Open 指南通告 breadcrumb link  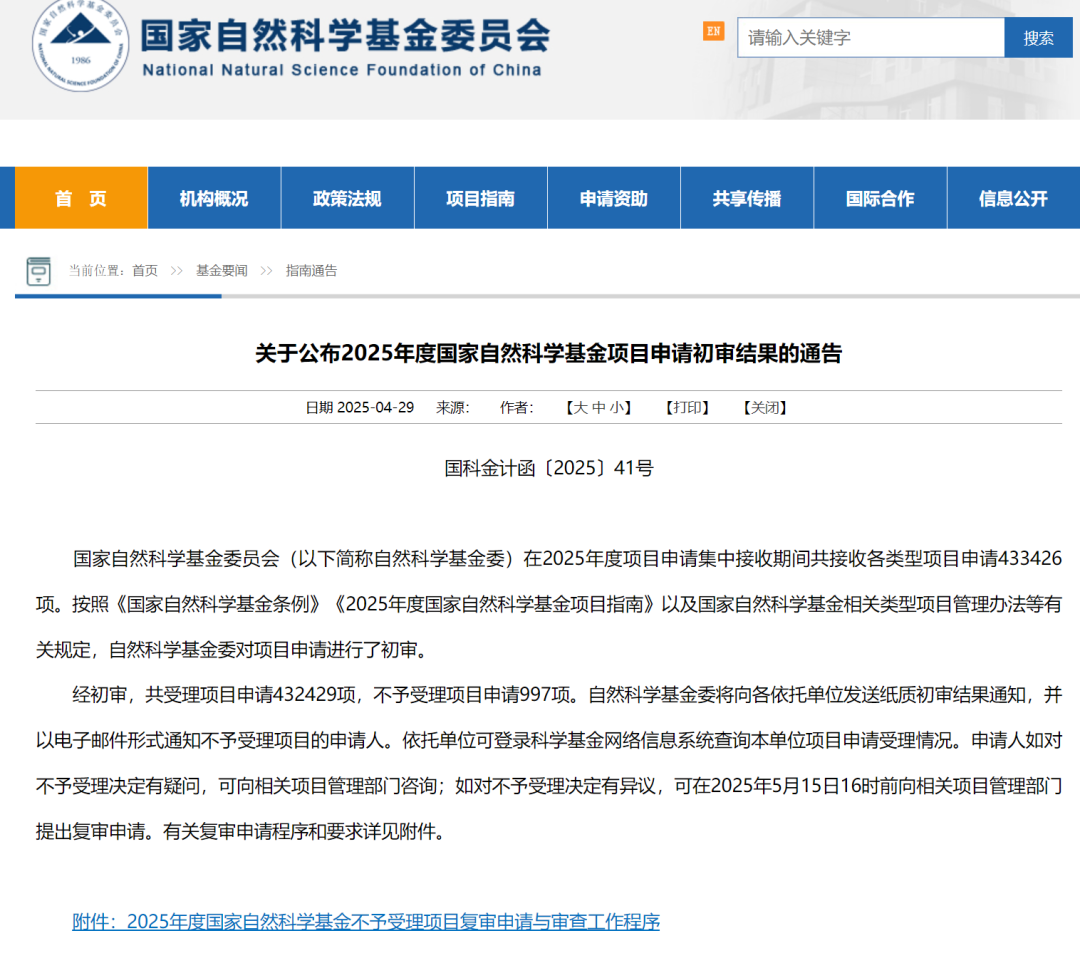click(311, 271)
